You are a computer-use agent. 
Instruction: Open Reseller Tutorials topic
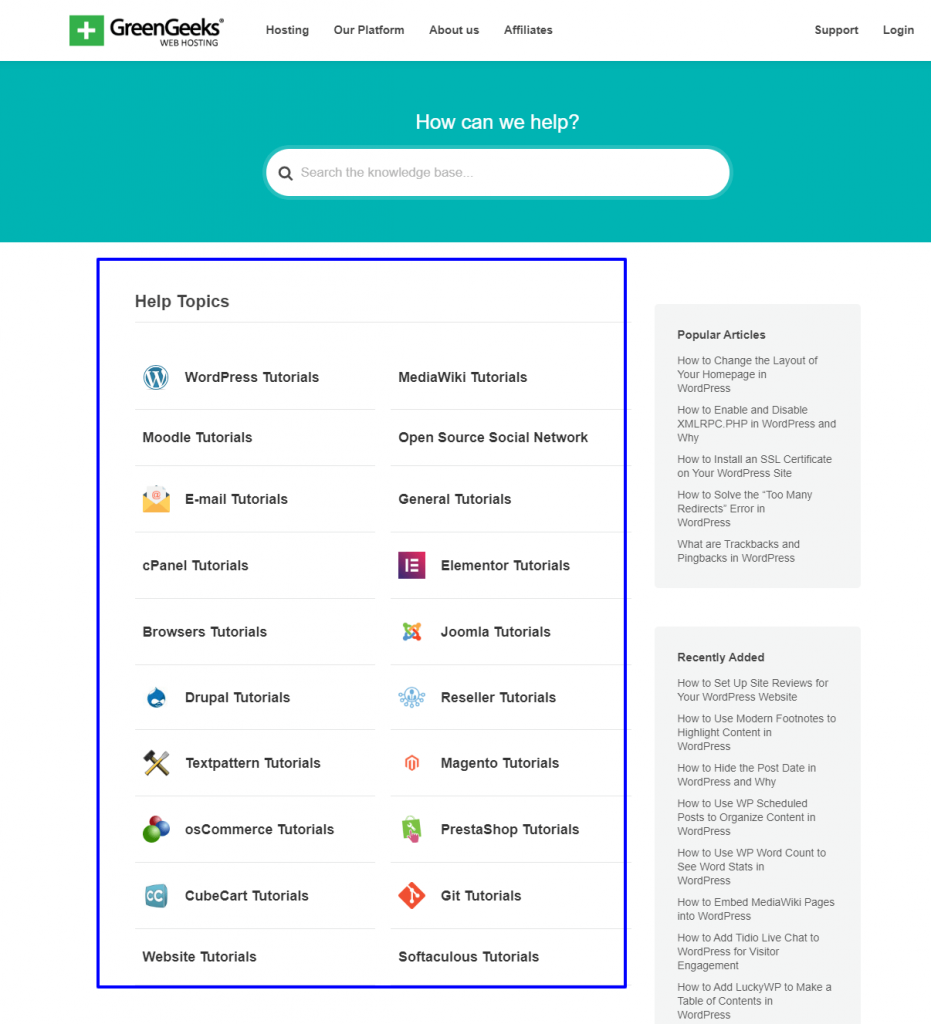(498, 697)
